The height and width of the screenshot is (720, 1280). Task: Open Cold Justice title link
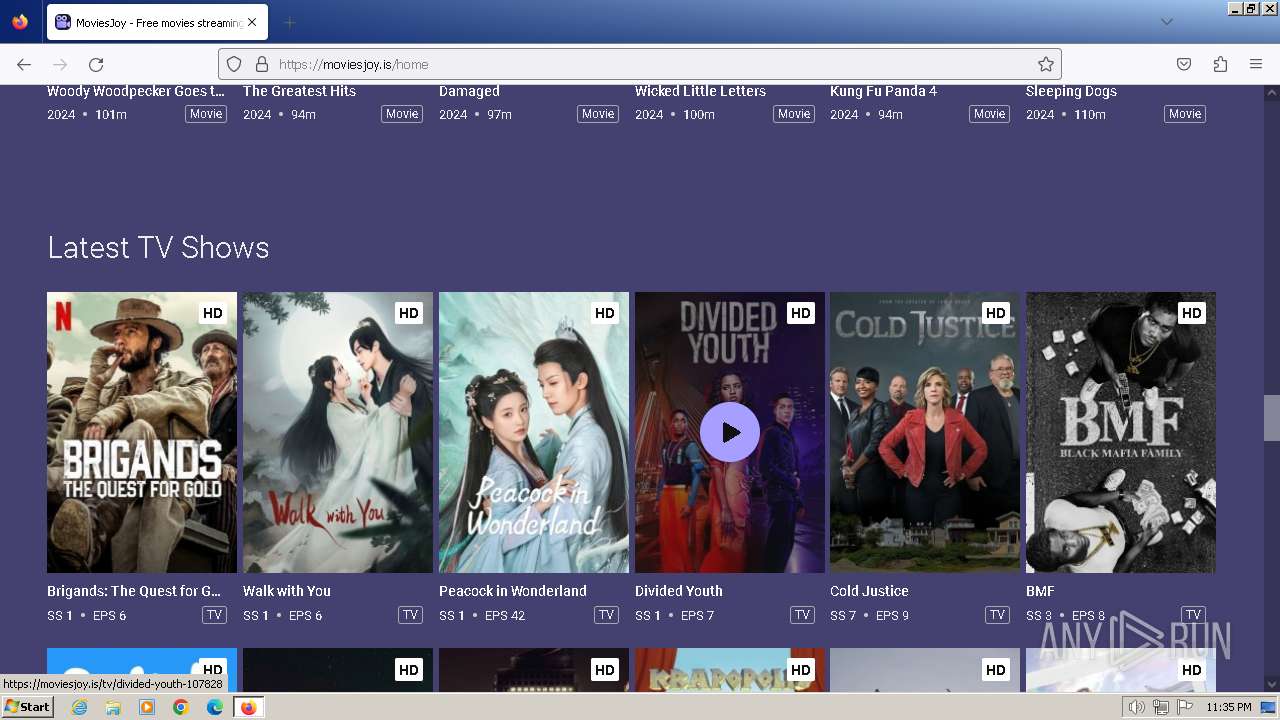(x=869, y=591)
